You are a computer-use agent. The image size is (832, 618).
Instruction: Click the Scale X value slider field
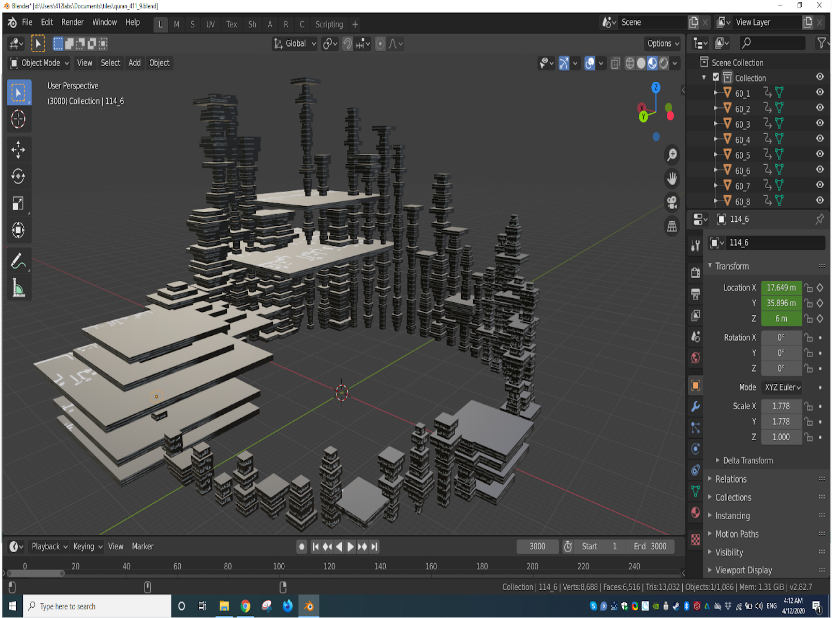point(780,406)
